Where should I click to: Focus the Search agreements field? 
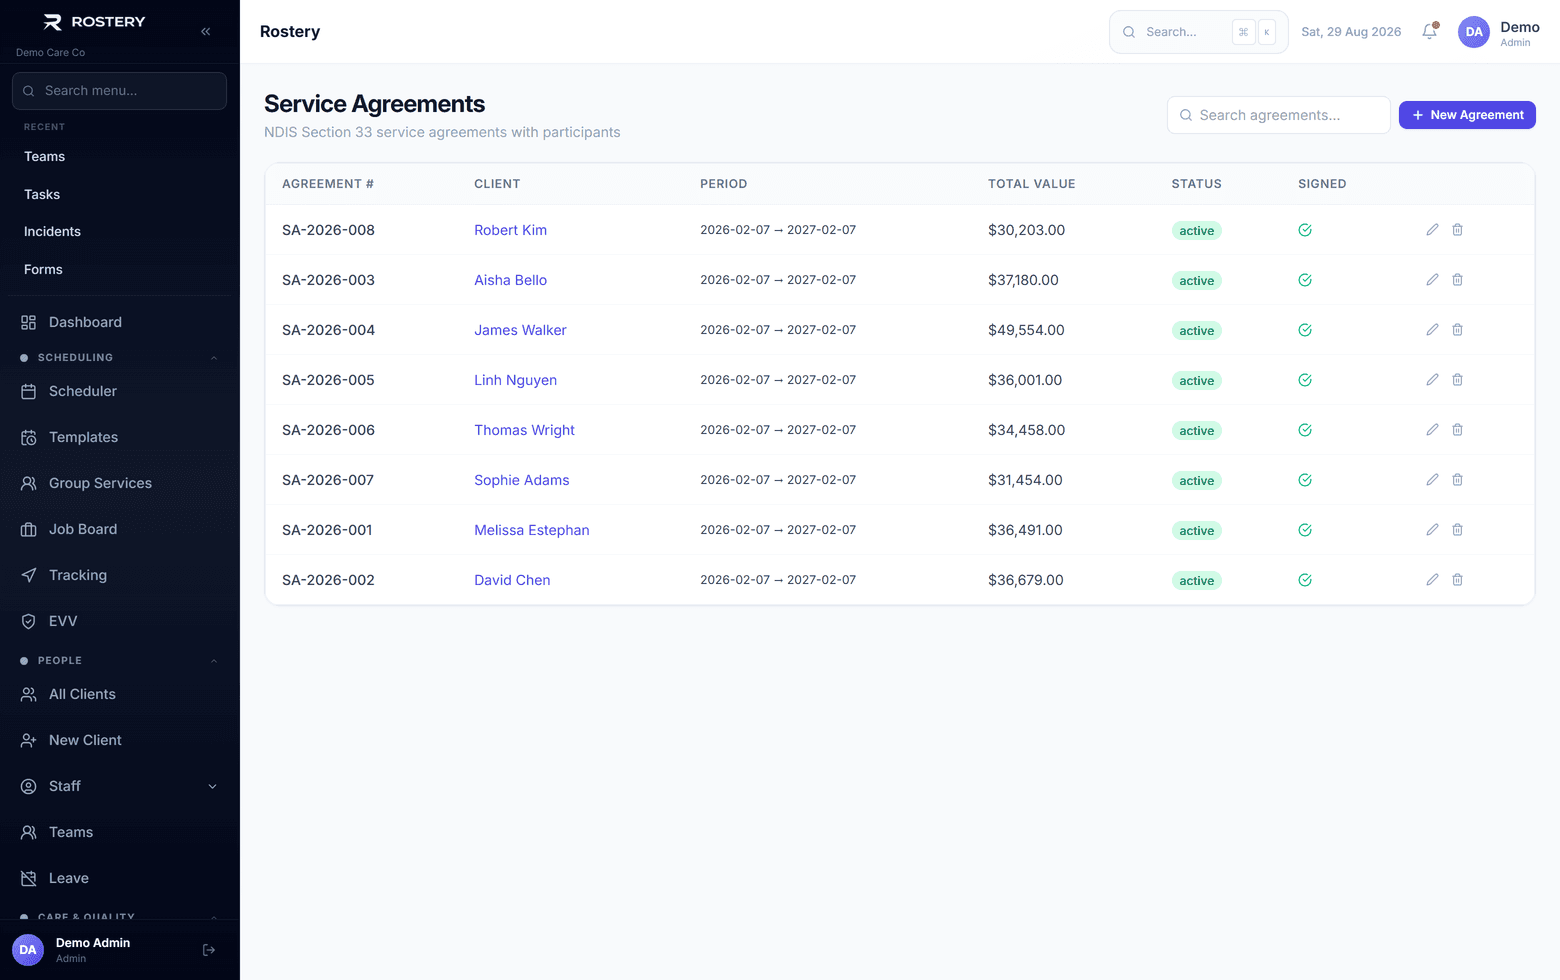pos(1279,115)
